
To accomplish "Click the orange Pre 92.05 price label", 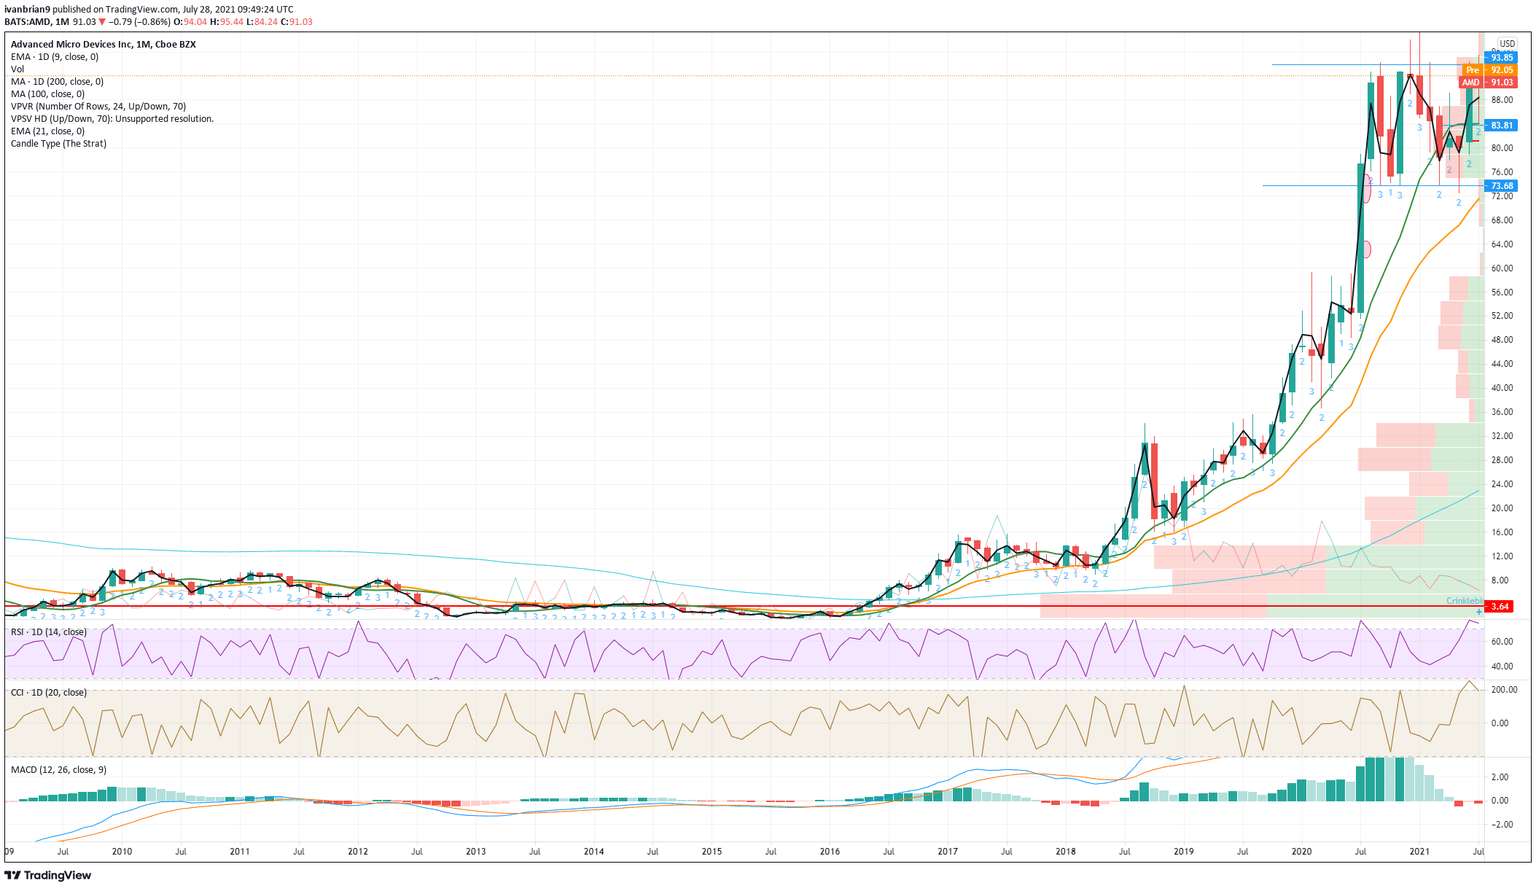I will (1491, 70).
